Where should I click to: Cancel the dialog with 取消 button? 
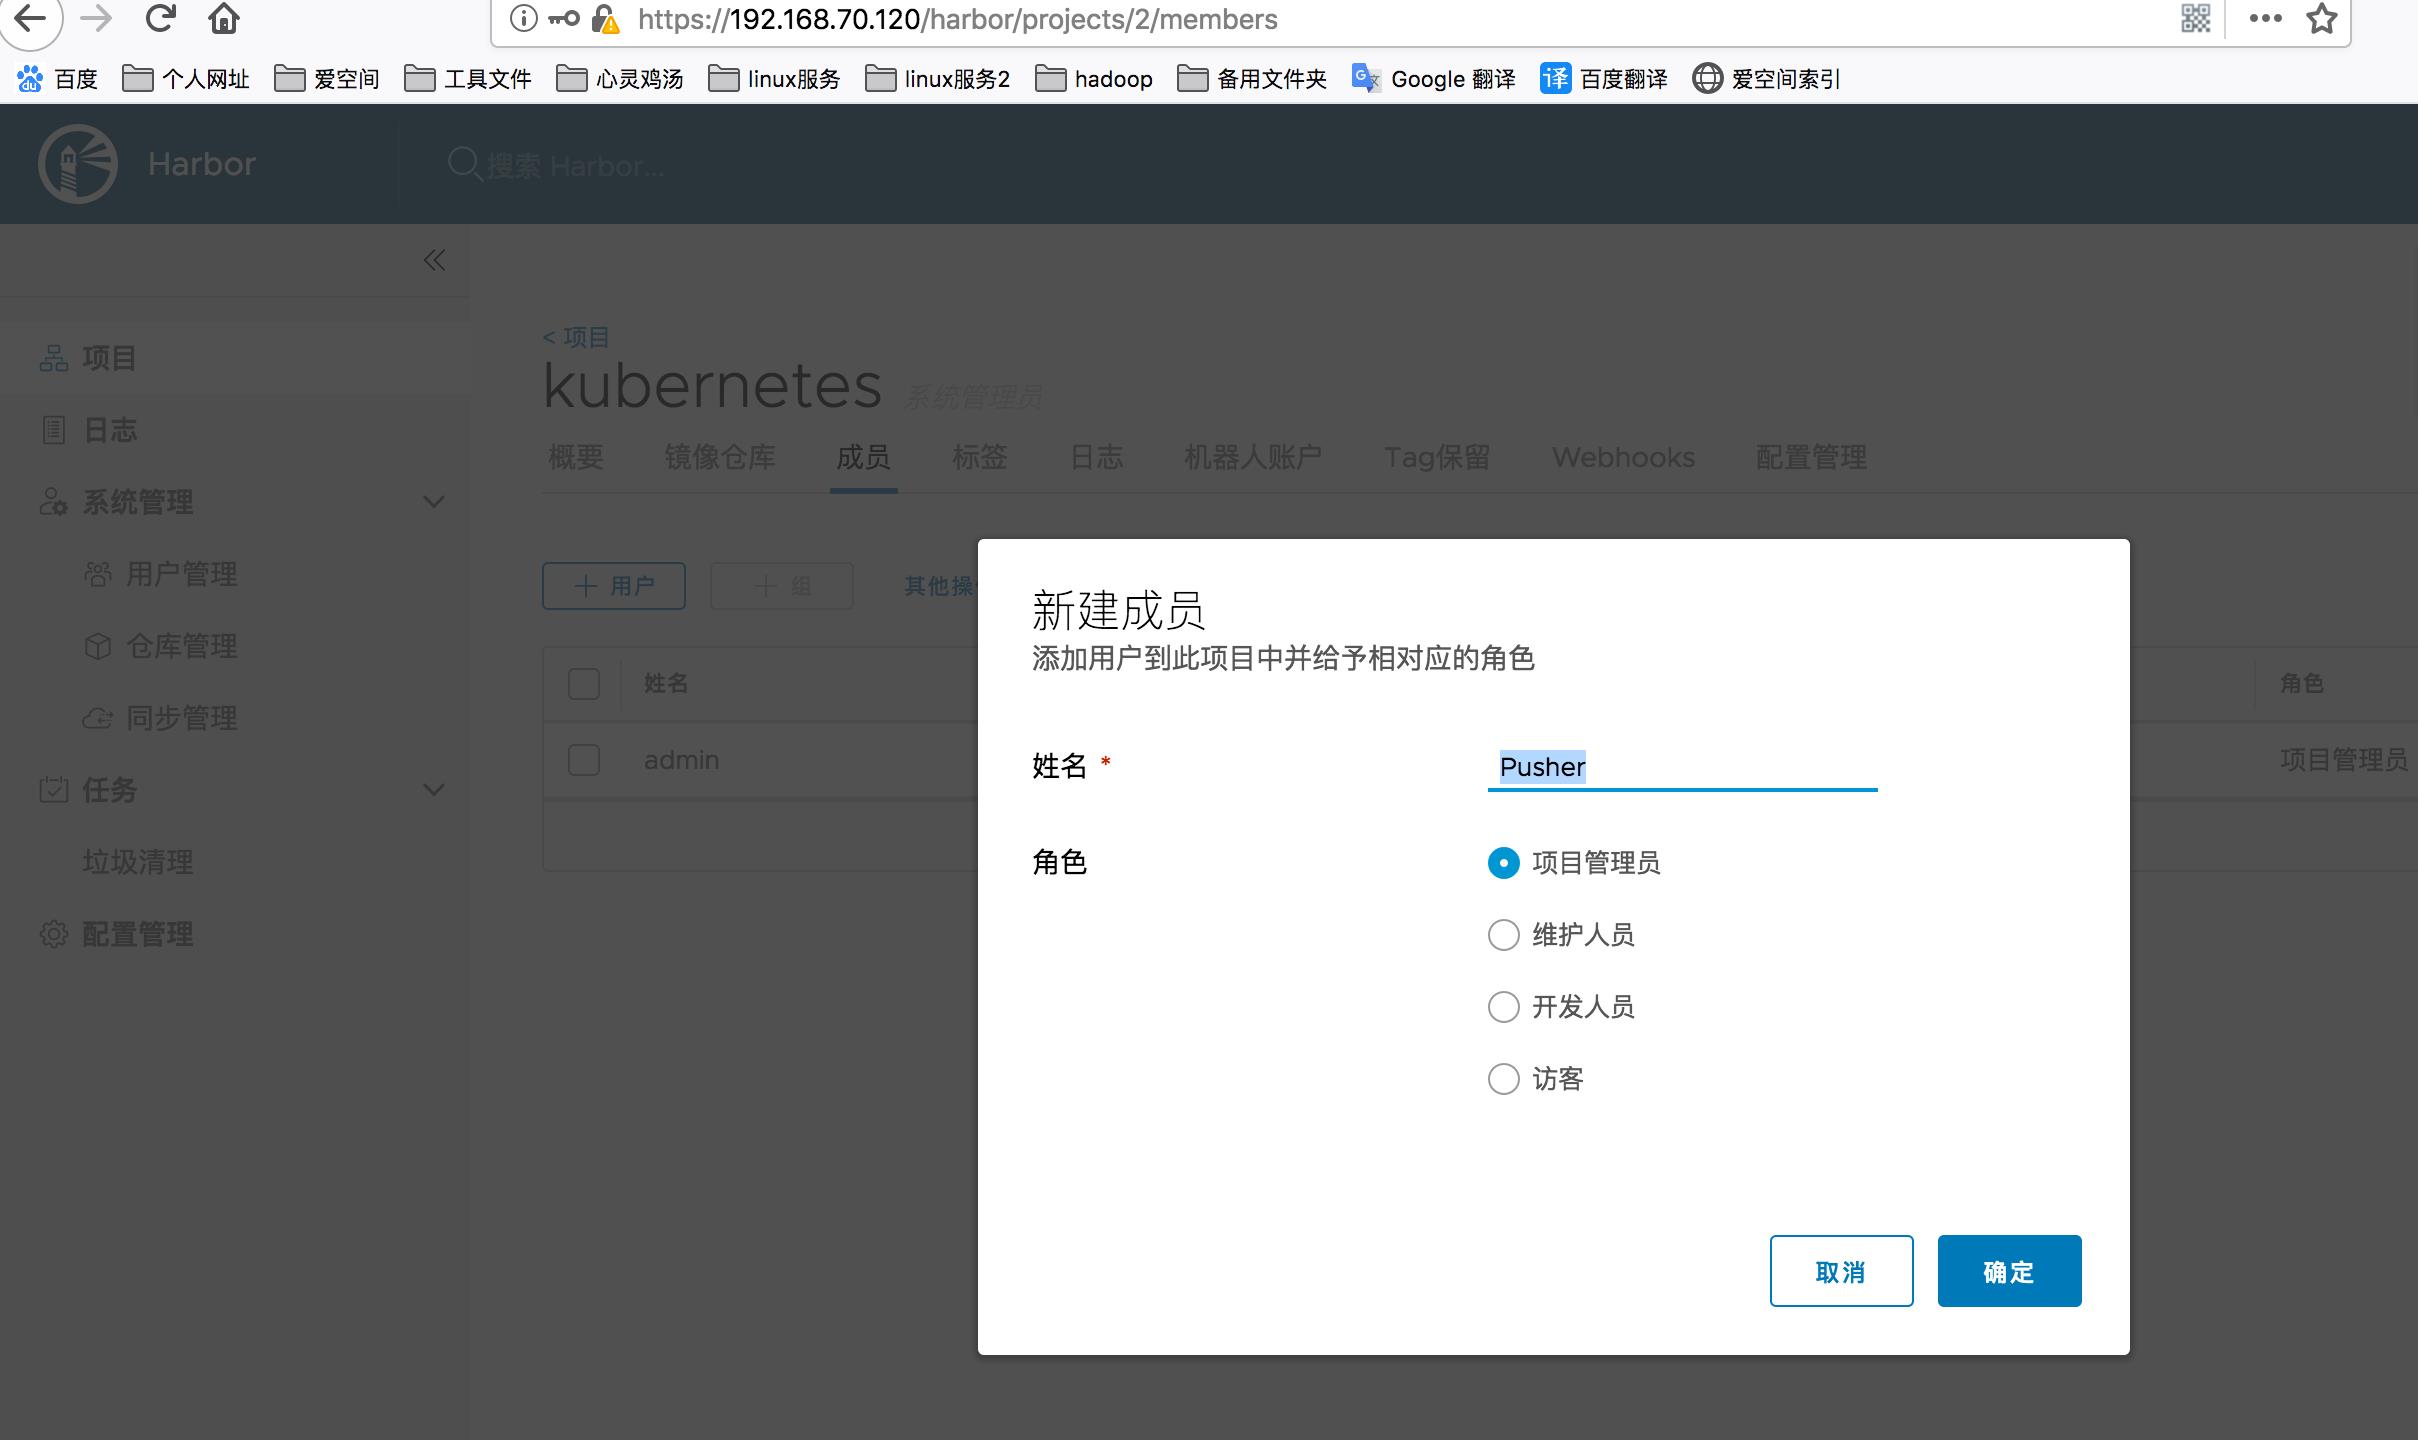point(1842,1271)
